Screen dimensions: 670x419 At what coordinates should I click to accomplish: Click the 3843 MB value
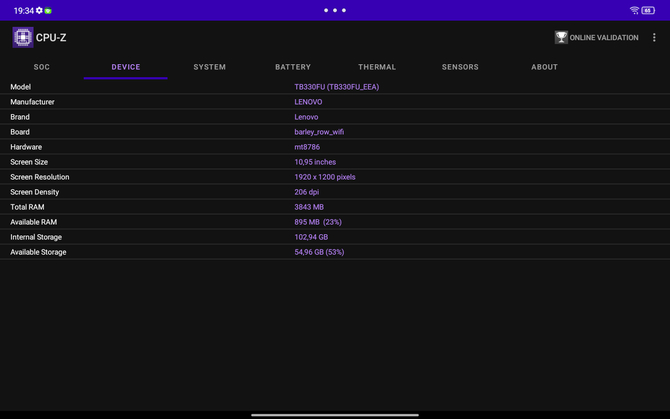click(309, 207)
